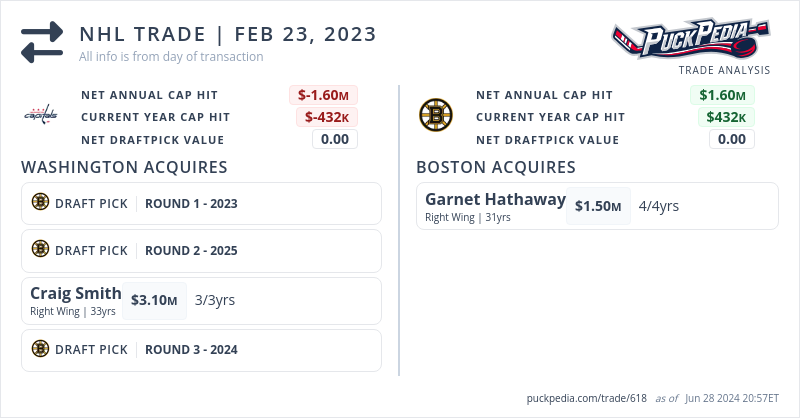Click the trade swap arrows icon
800x418 pixels.
[x=41, y=42]
